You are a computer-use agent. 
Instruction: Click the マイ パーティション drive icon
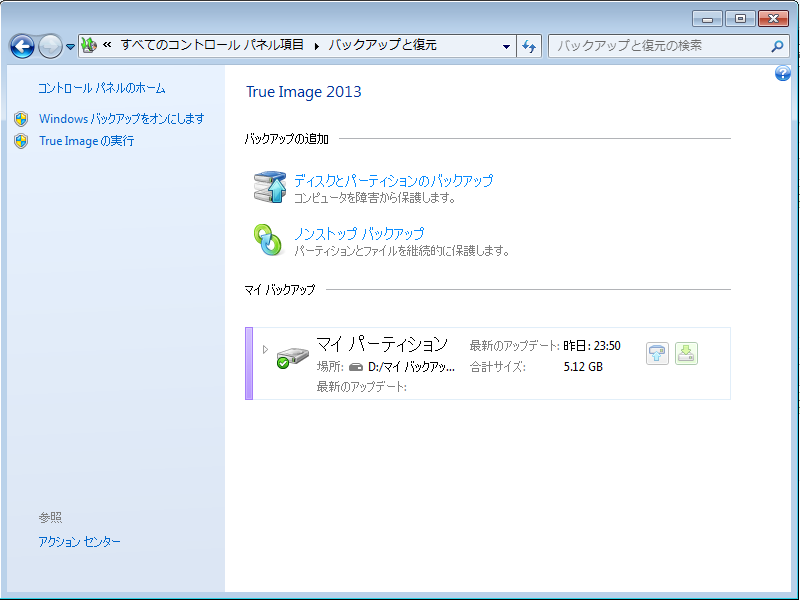(292, 358)
